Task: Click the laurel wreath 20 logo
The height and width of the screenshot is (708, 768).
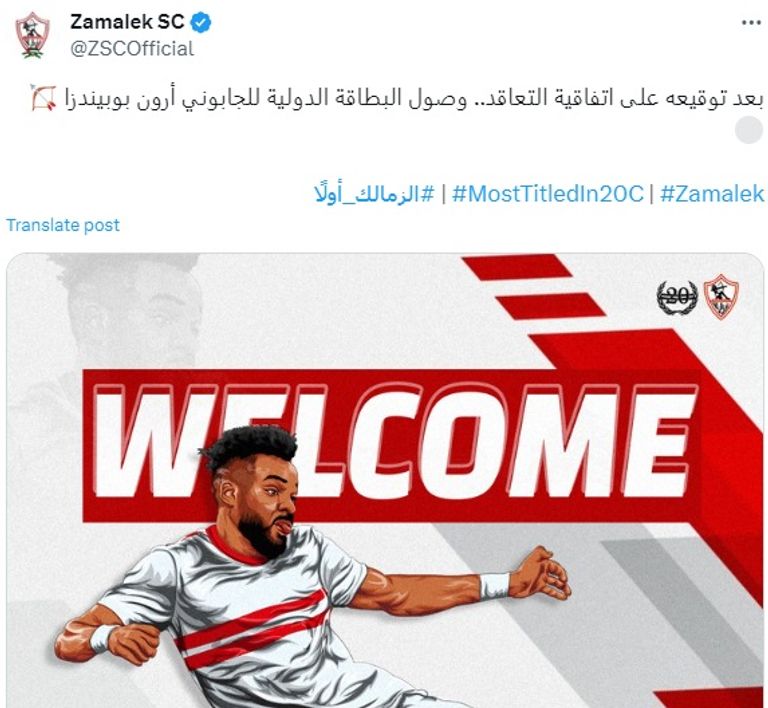Action: (x=677, y=297)
